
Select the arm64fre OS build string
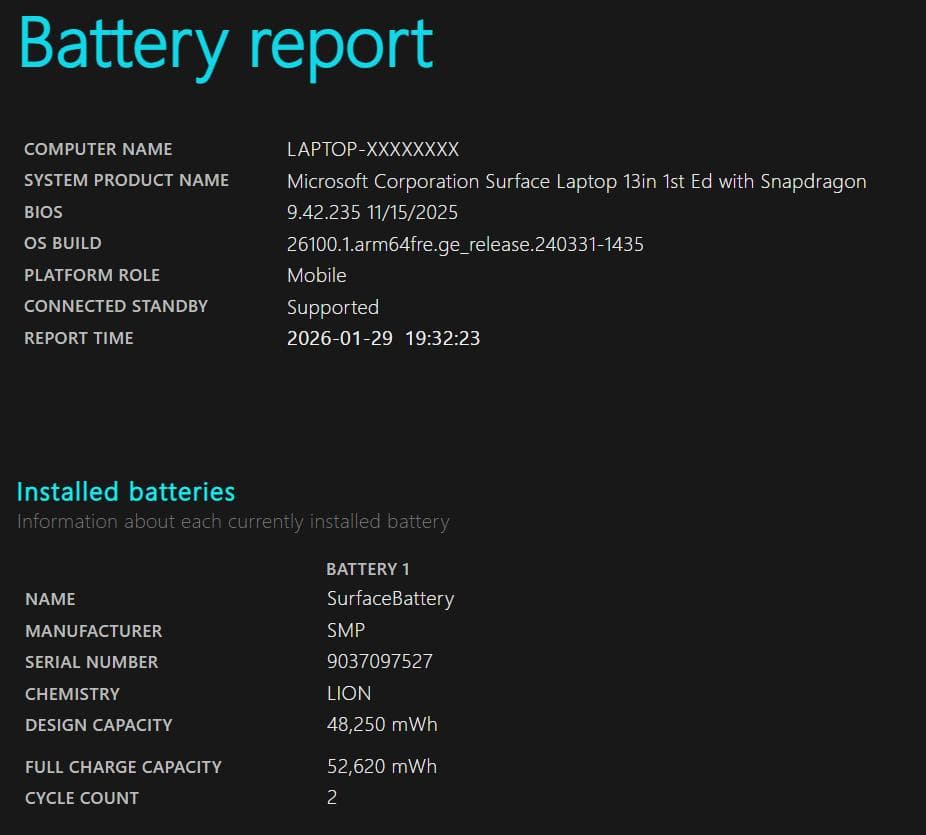pyautogui.click(x=465, y=244)
